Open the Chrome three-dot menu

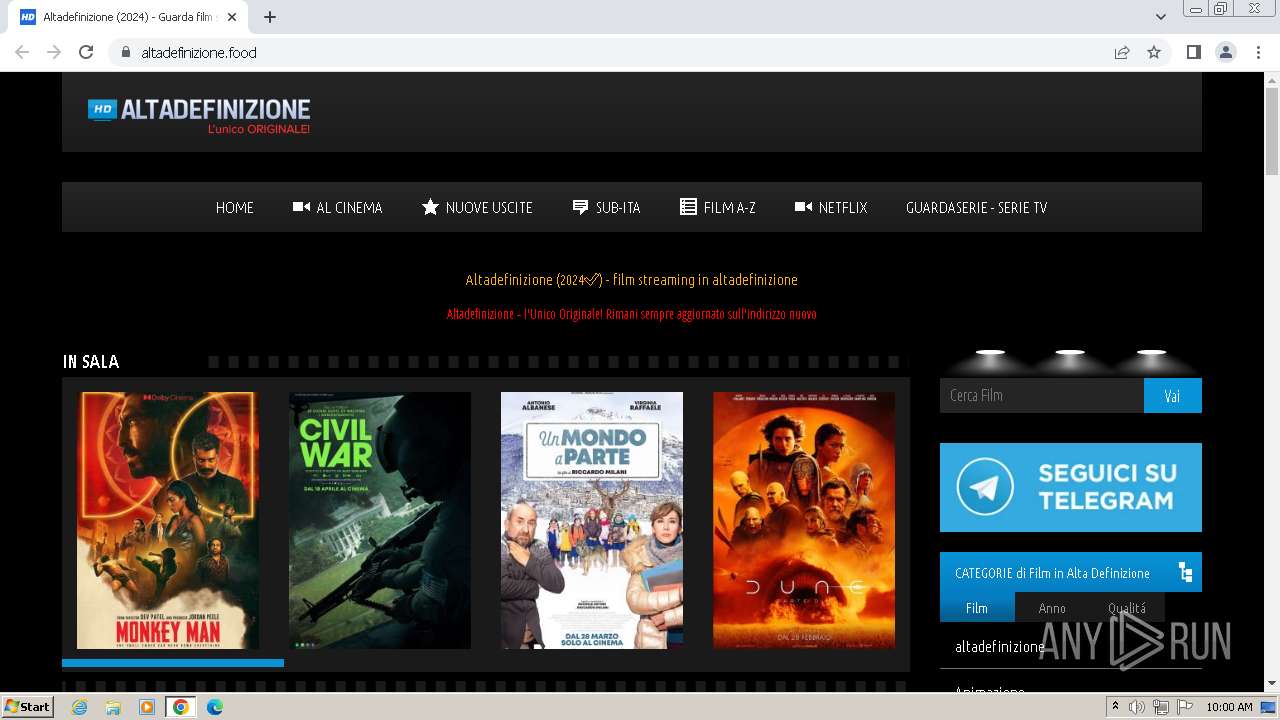1258,52
